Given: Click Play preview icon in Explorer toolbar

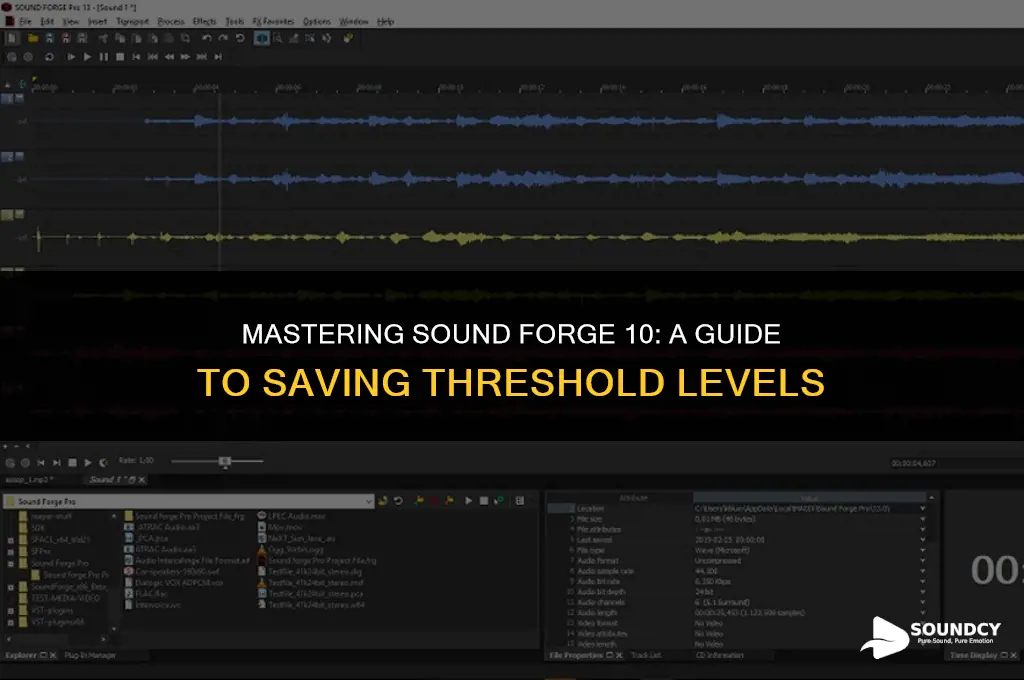Looking at the screenshot, I should tap(468, 501).
